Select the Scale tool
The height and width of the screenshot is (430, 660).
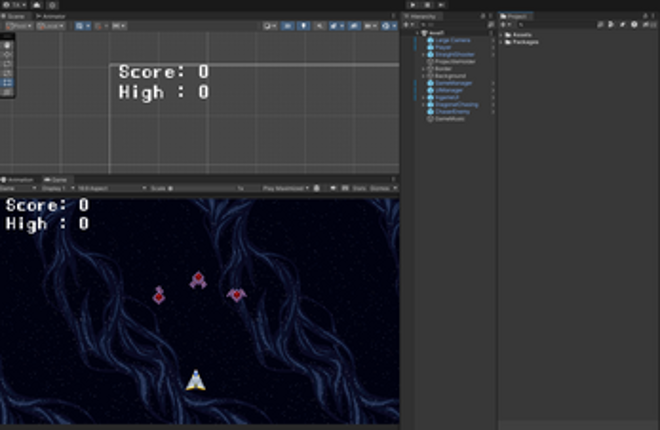pyautogui.click(x=7, y=73)
